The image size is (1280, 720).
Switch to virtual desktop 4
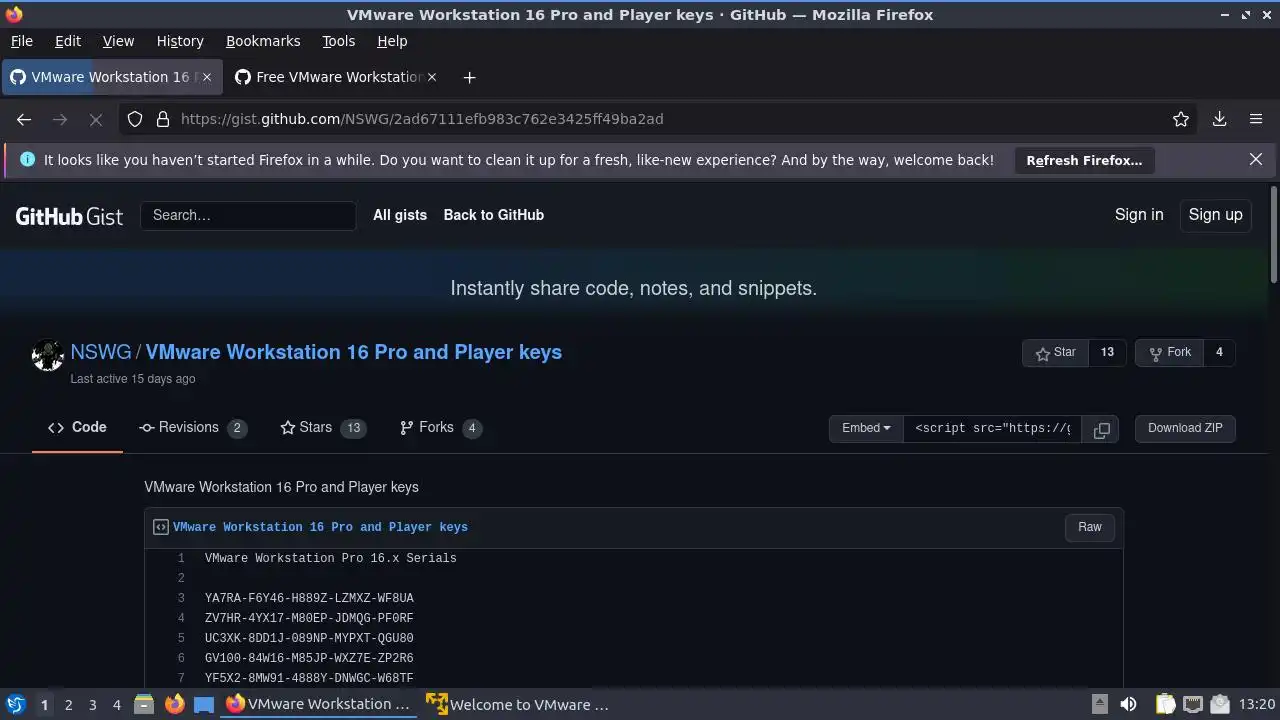tap(116, 705)
